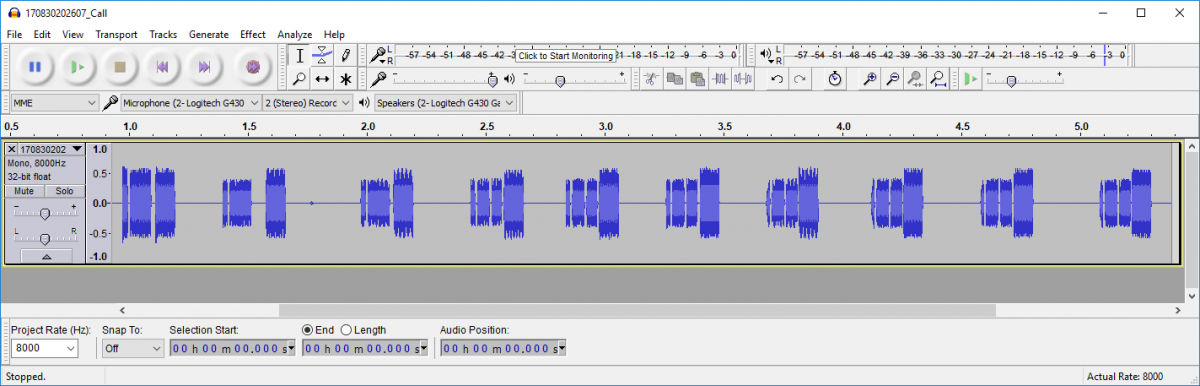
Task: Select the End radio button
Action: (x=307, y=330)
